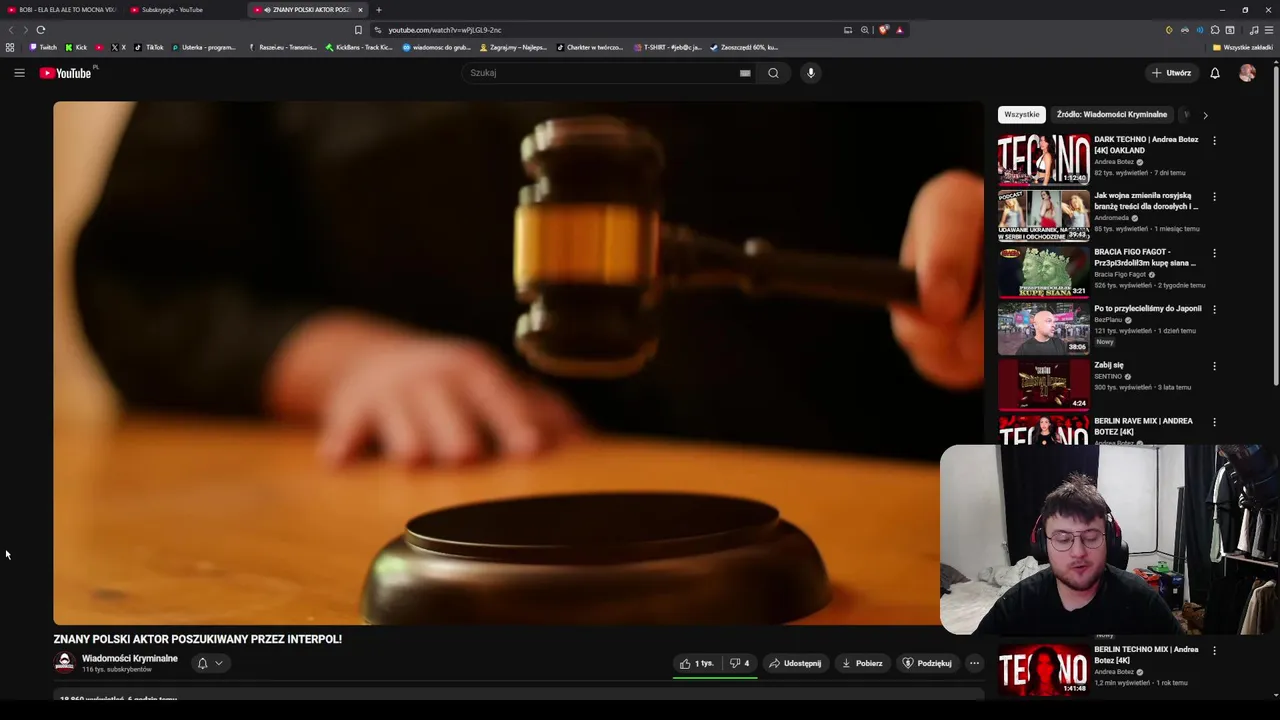Reload the page in browser toolbar
Screen dimensions: 1280x720
tap(41, 30)
